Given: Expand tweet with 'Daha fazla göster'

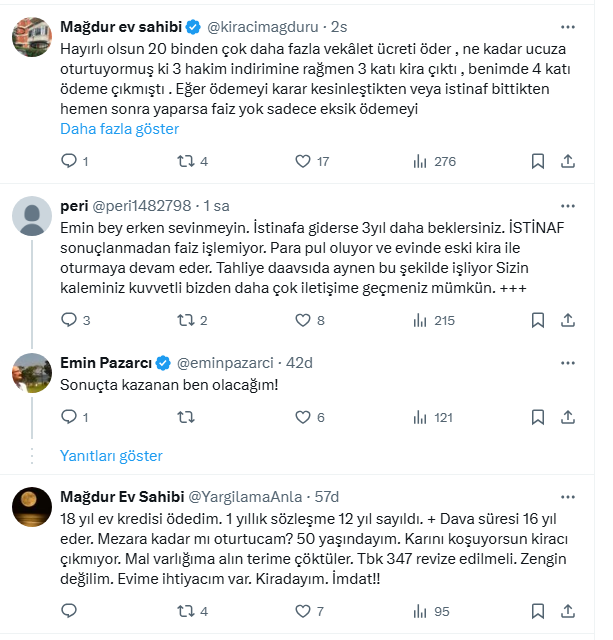Looking at the screenshot, I should coord(119,129).
